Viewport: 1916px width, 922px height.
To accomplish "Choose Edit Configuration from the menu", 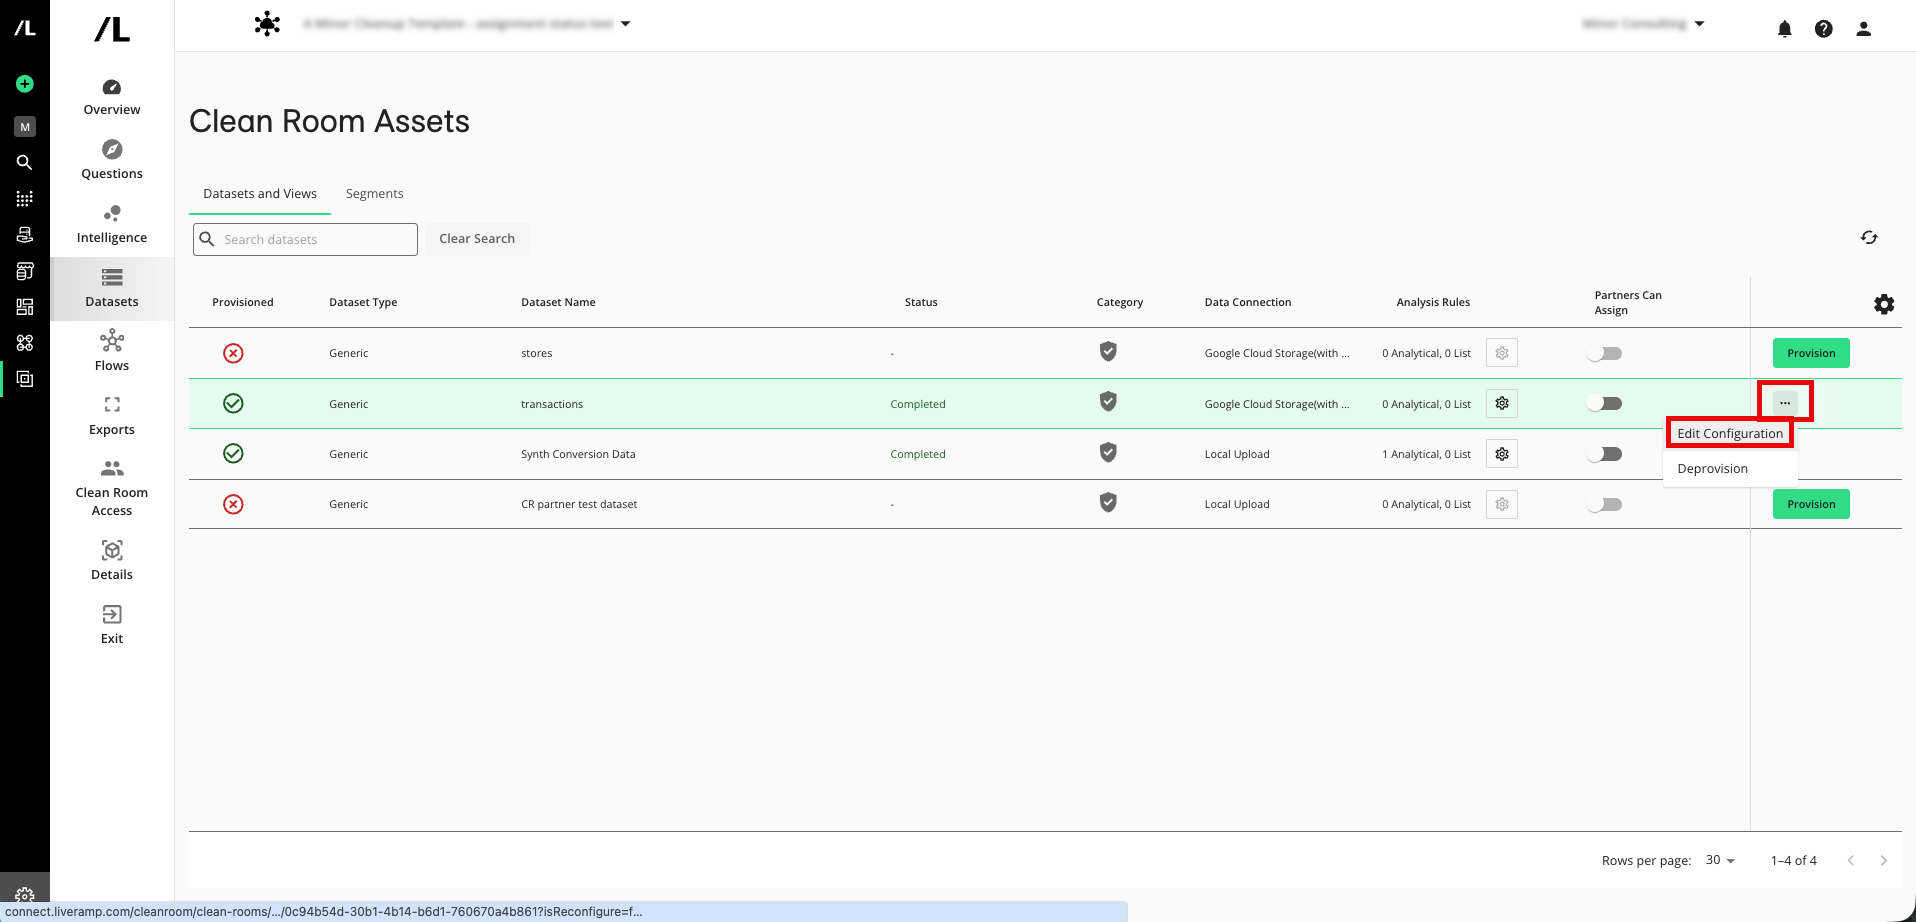I will coord(1730,433).
